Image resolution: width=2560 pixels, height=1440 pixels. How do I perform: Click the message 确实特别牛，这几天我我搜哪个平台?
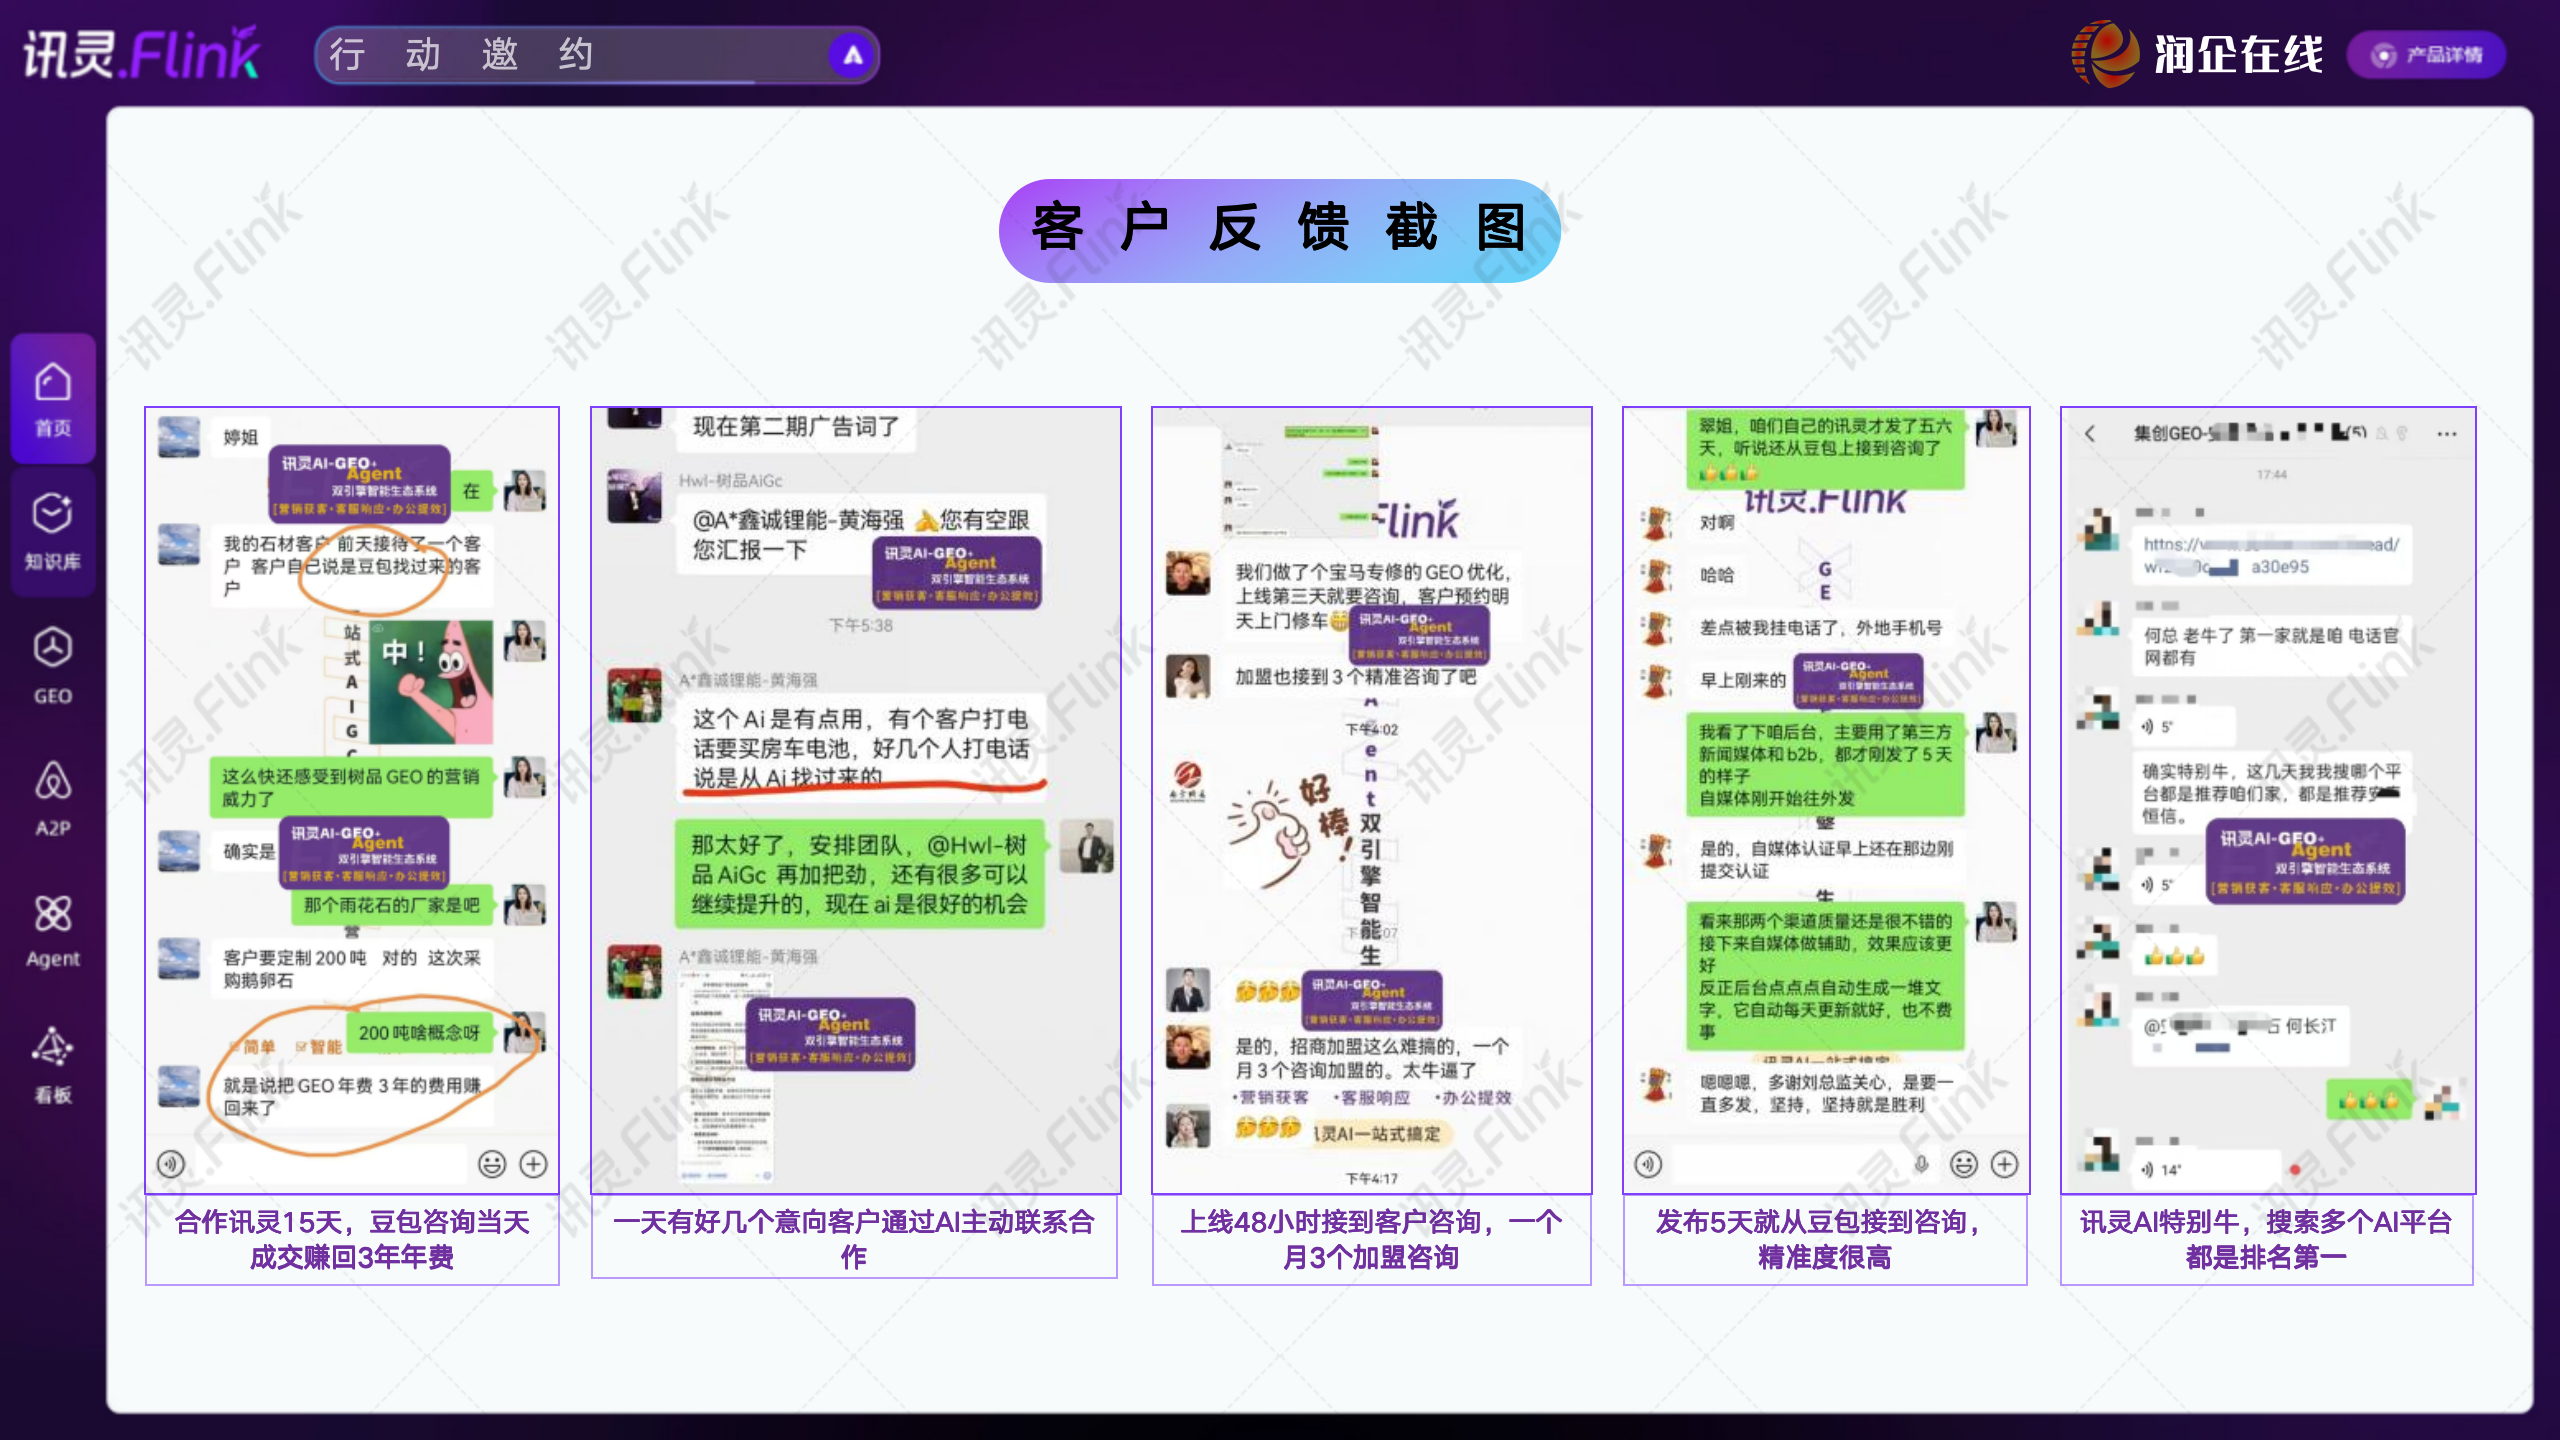[2271, 793]
